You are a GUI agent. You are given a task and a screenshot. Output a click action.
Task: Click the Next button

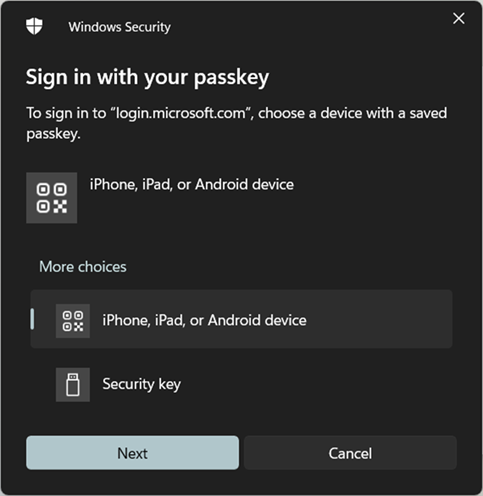pyautogui.click(x=132, y=453)
